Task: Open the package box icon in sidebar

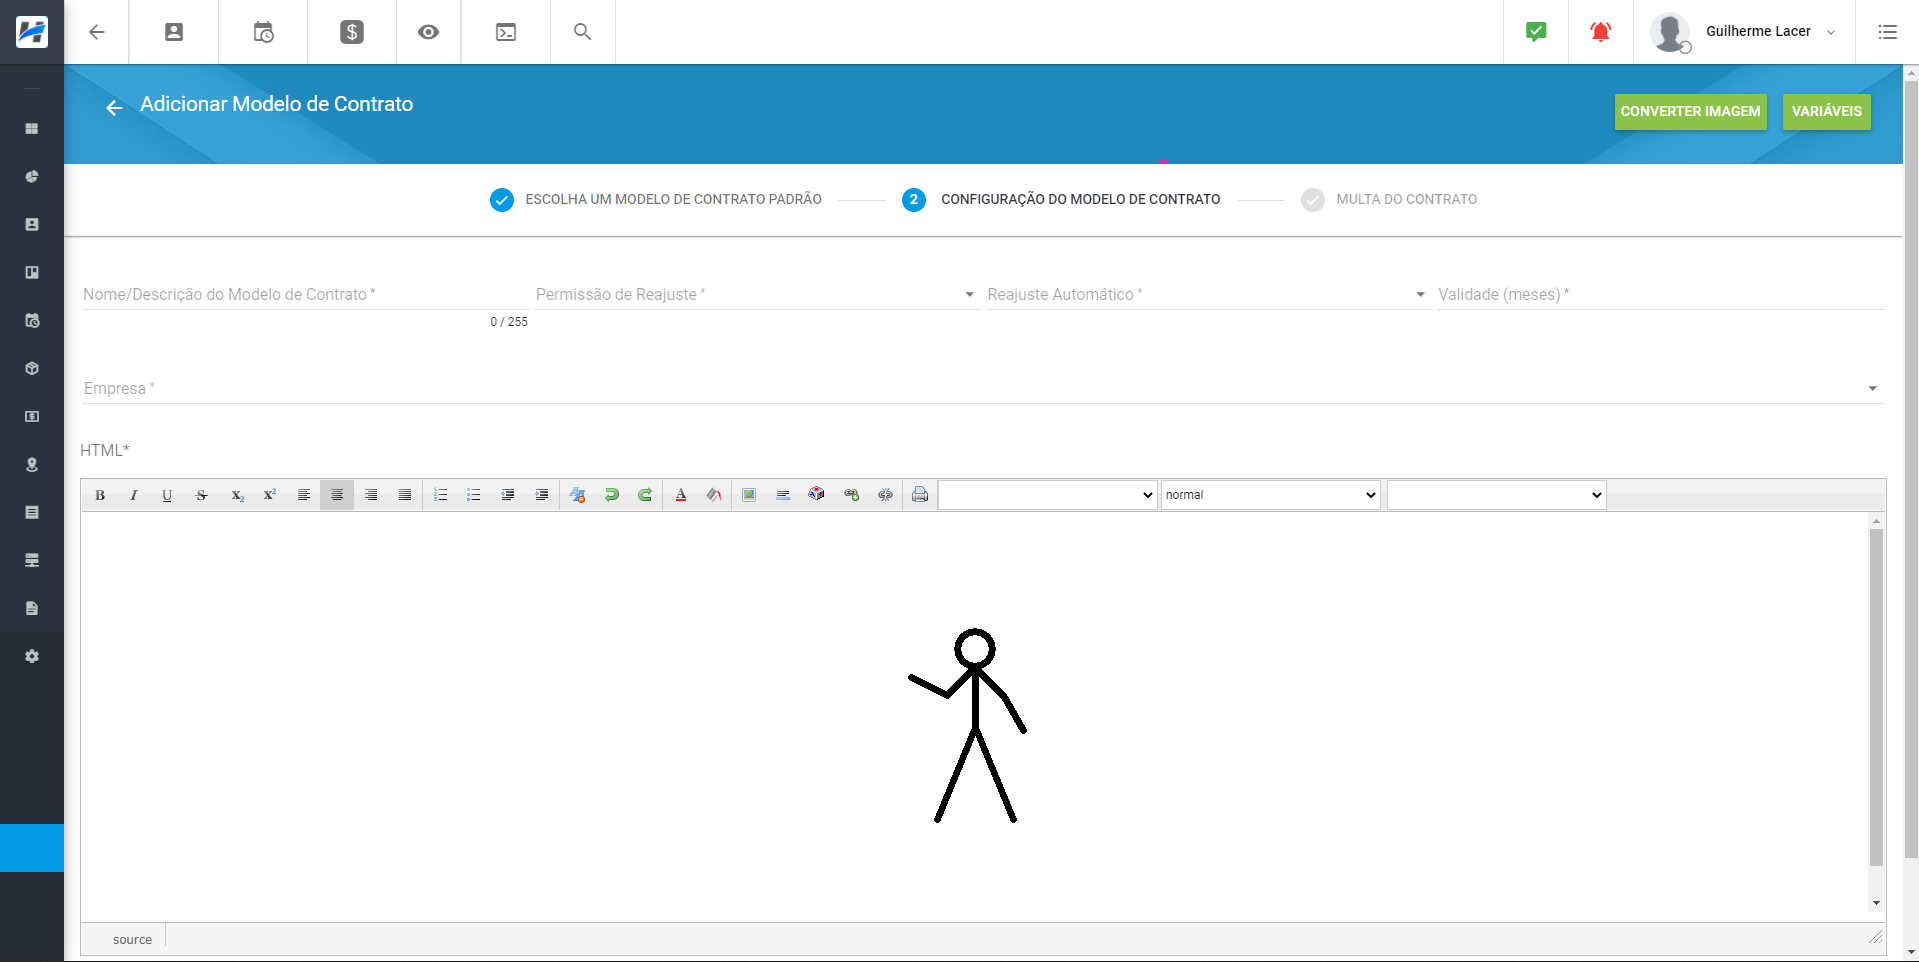Action: click(32, 368)
